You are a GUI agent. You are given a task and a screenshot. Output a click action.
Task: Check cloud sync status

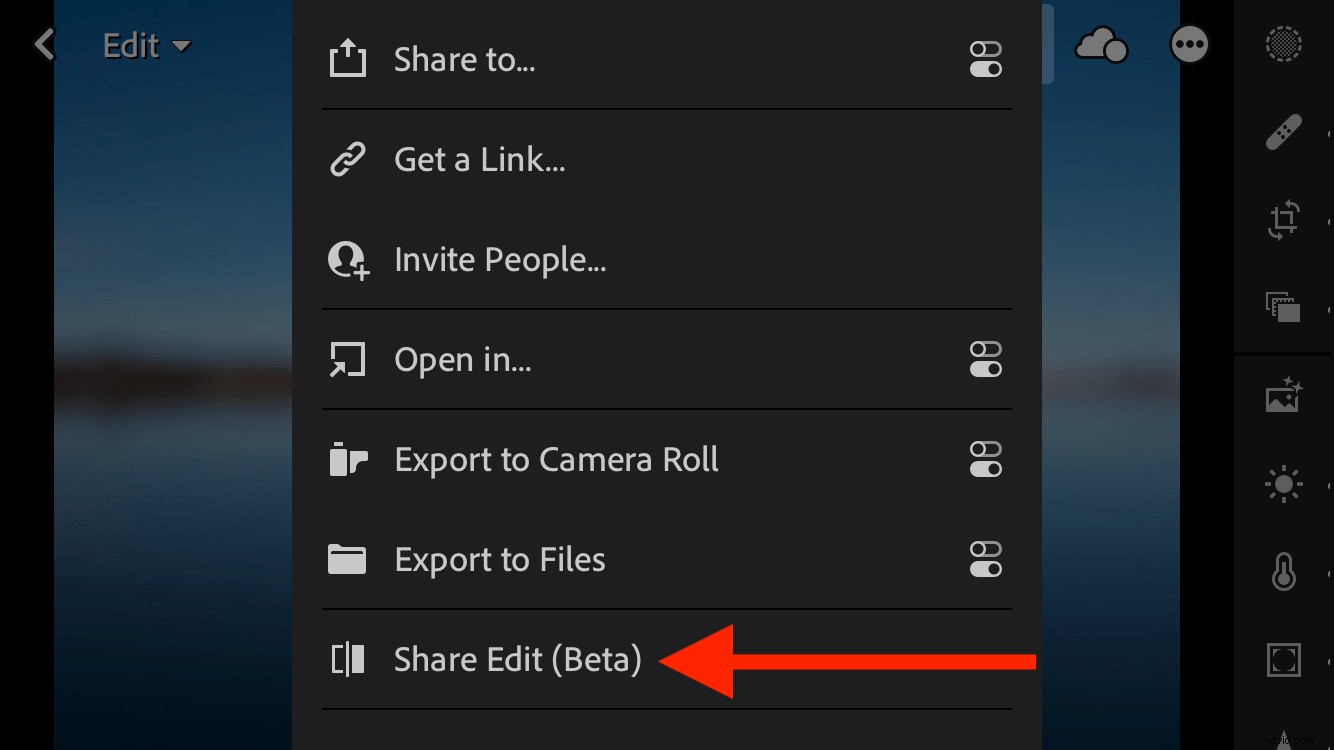1101,44
